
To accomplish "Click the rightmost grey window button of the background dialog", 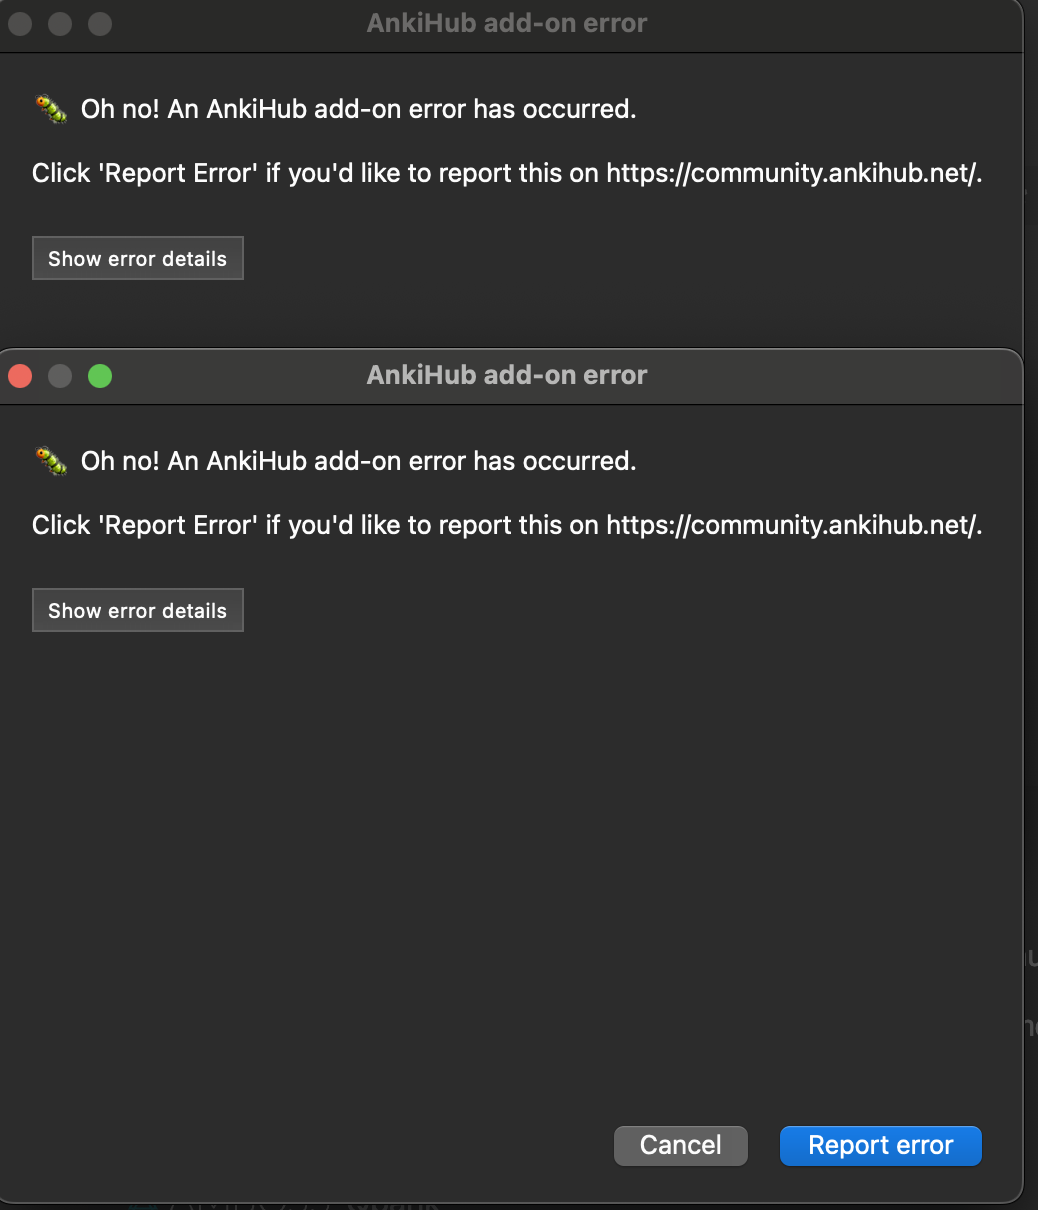I will tap(100, 24).
